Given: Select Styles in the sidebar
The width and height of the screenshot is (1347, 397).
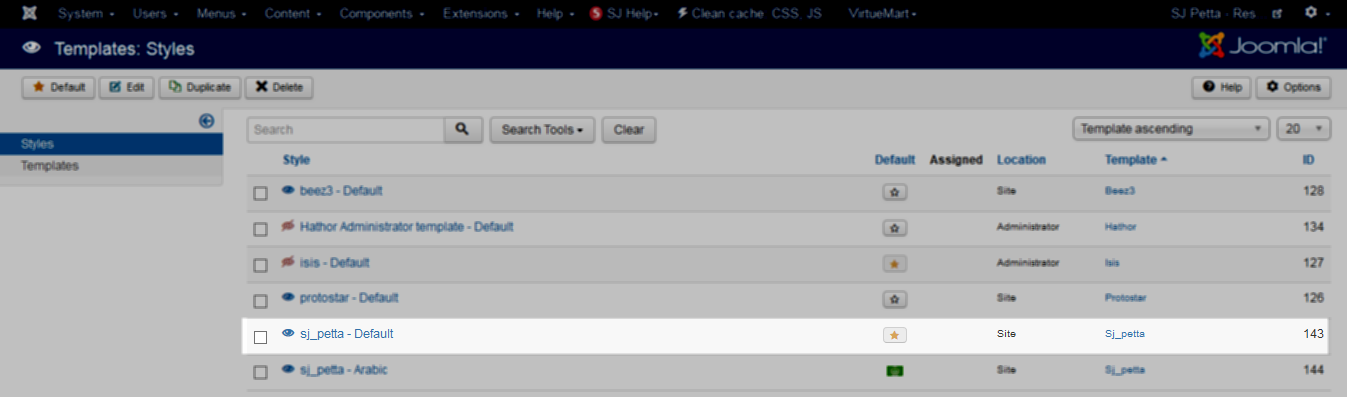Looking at the screenshot, I should 111,144.
